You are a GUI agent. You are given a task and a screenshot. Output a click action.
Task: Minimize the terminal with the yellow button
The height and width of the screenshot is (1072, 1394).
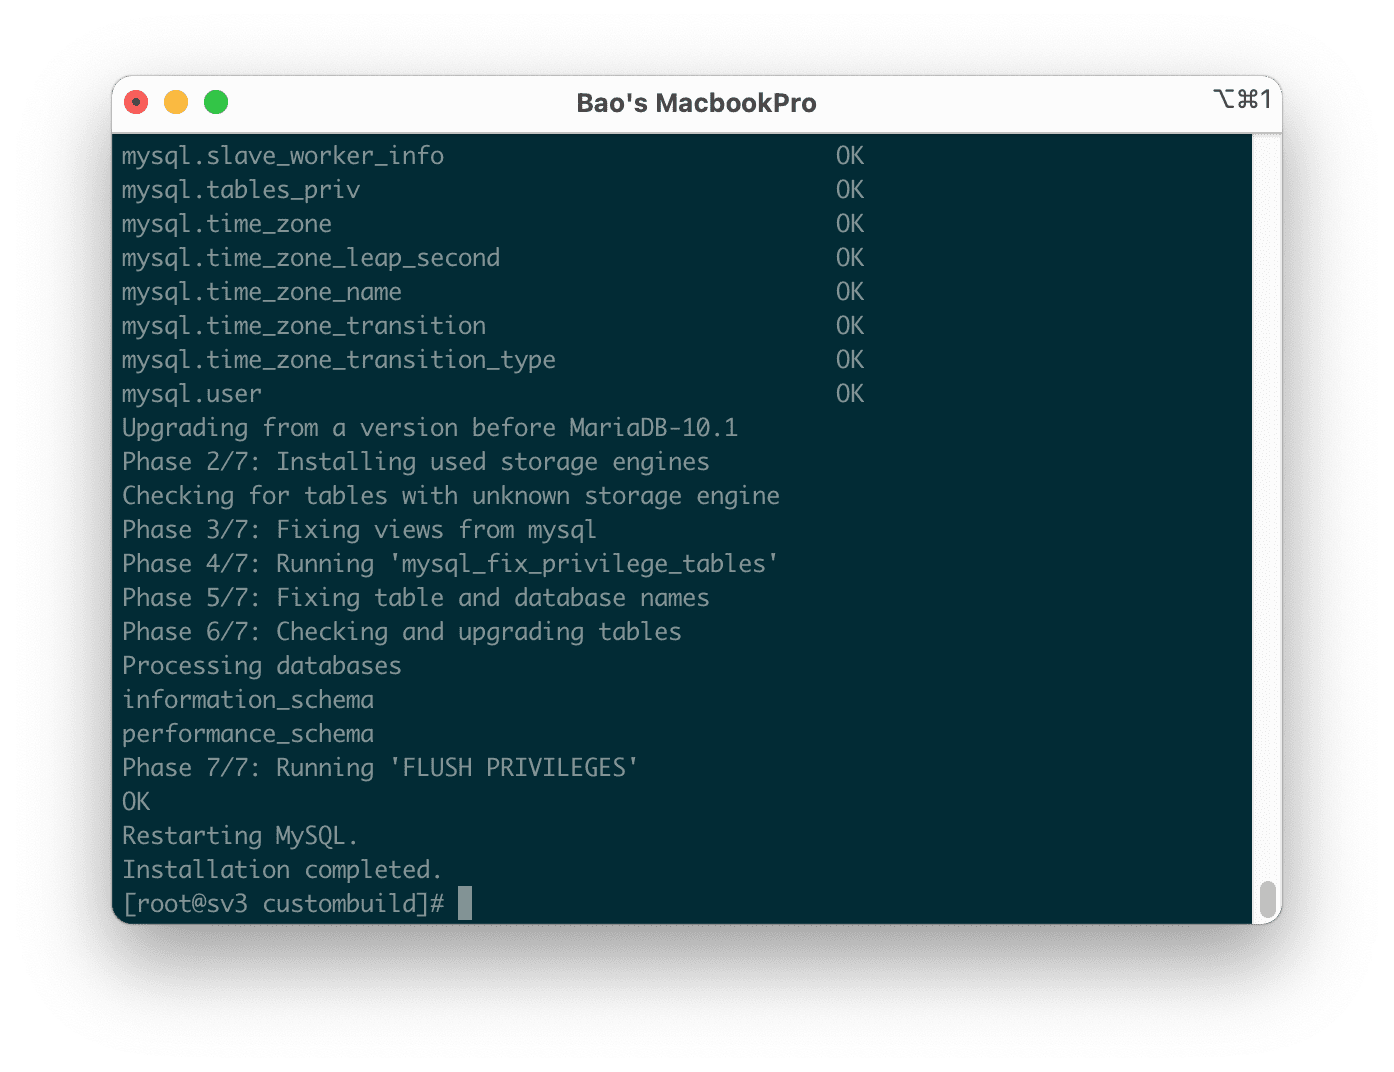point(176,102)
